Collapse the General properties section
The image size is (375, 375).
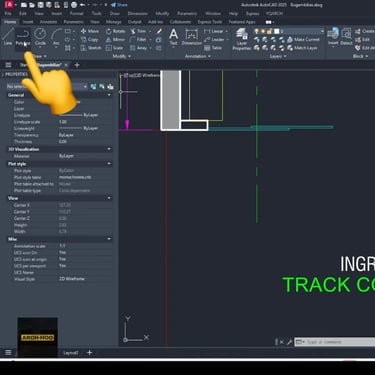(x=109, y=95)
